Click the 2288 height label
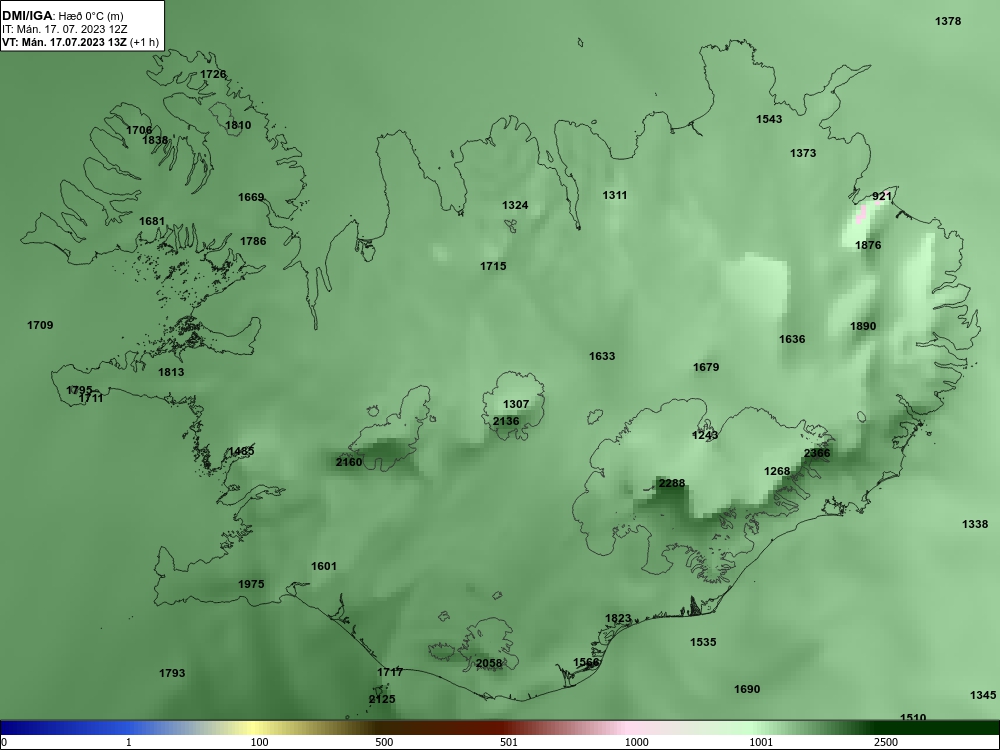 (672, 483)
